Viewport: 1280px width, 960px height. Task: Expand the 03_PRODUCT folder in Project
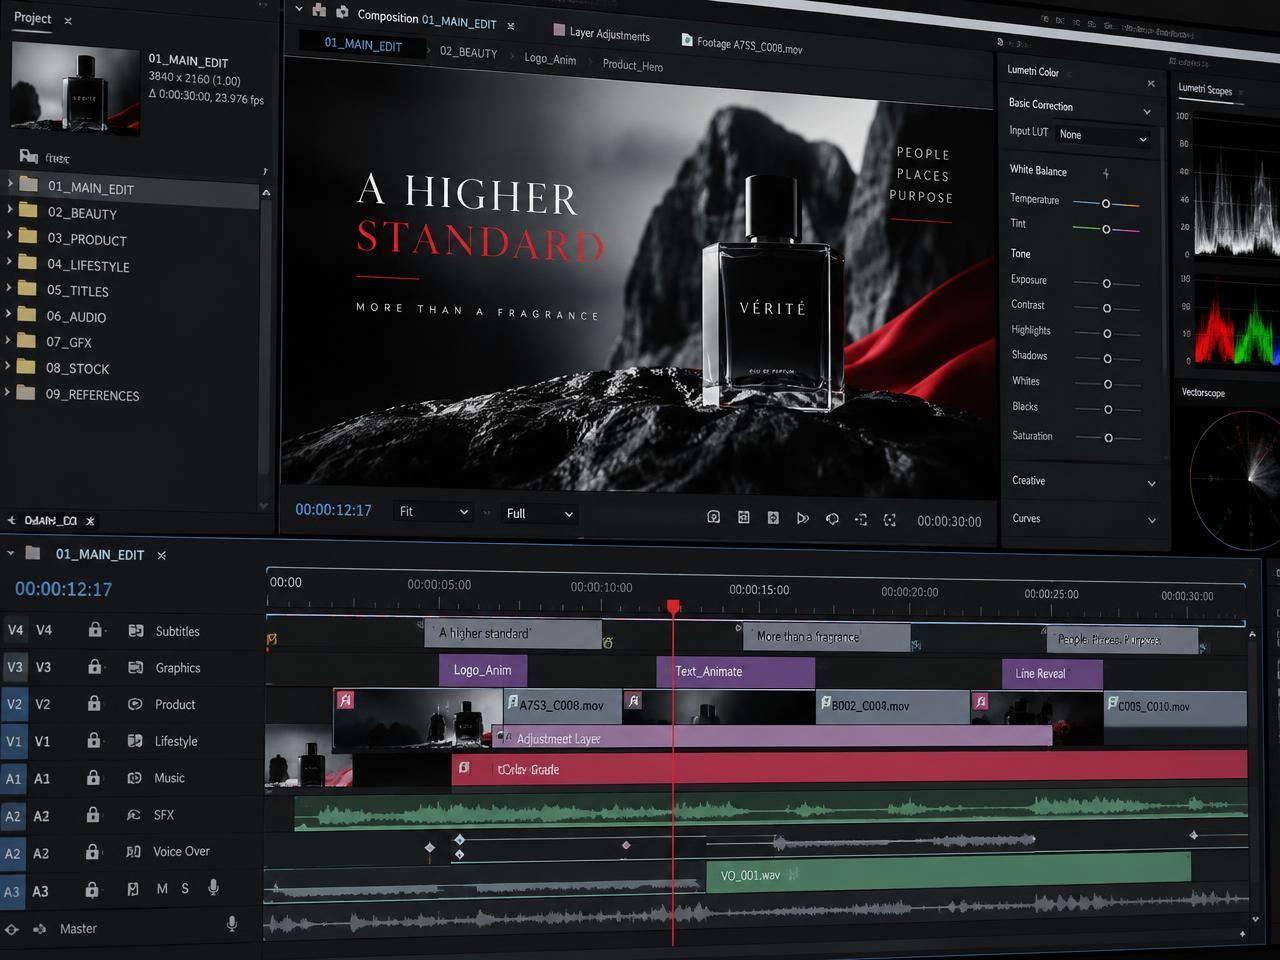tap(10, 237)
